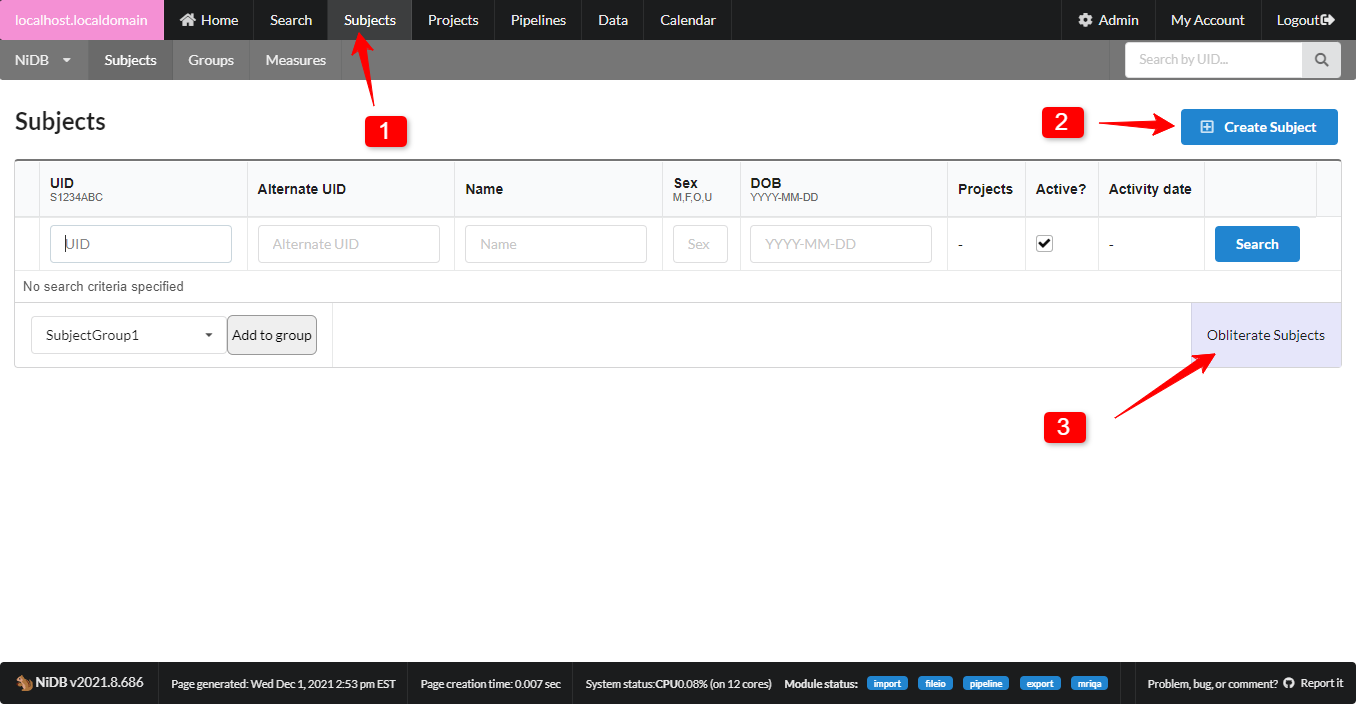Open Admin via the gear icon
This screenshot has width=1356, height=704.
(1085, 20)
